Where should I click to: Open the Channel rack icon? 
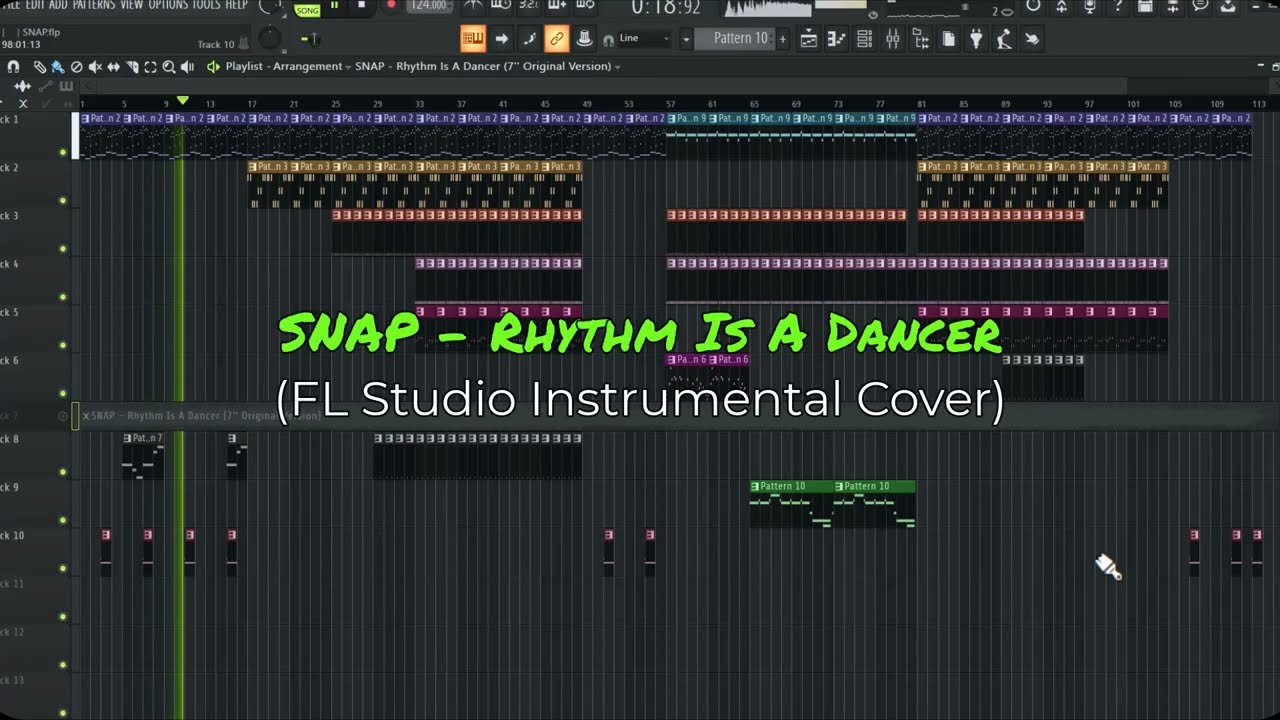coord(864,39)
